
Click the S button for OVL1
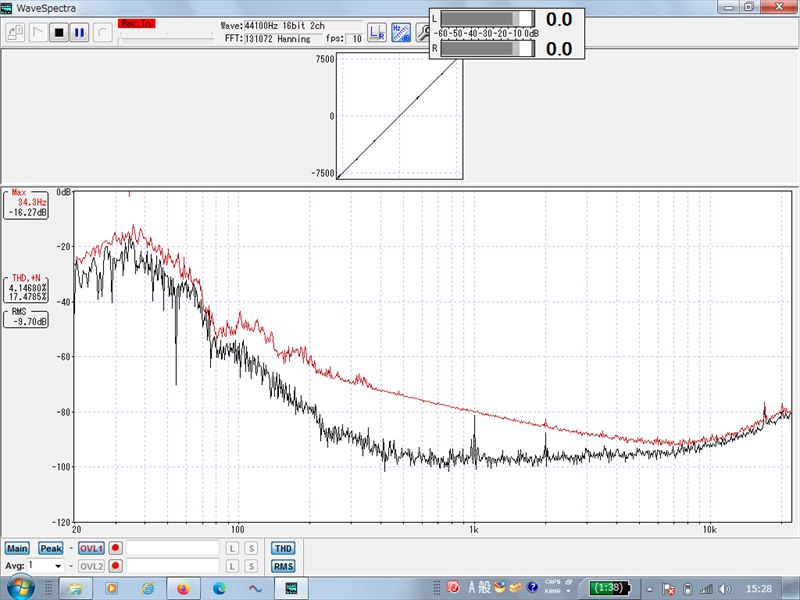tap(251, 548)
